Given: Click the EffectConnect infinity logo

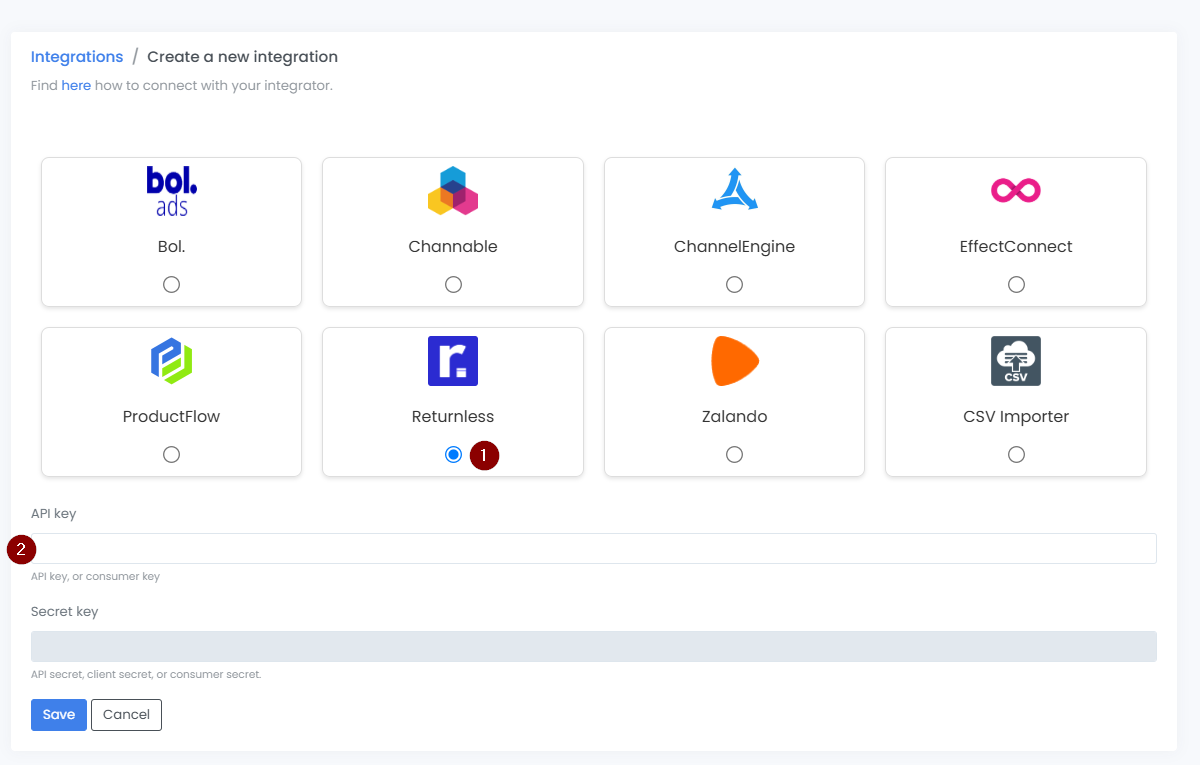Looking at the screenshot, I should tap(1016, 190).
